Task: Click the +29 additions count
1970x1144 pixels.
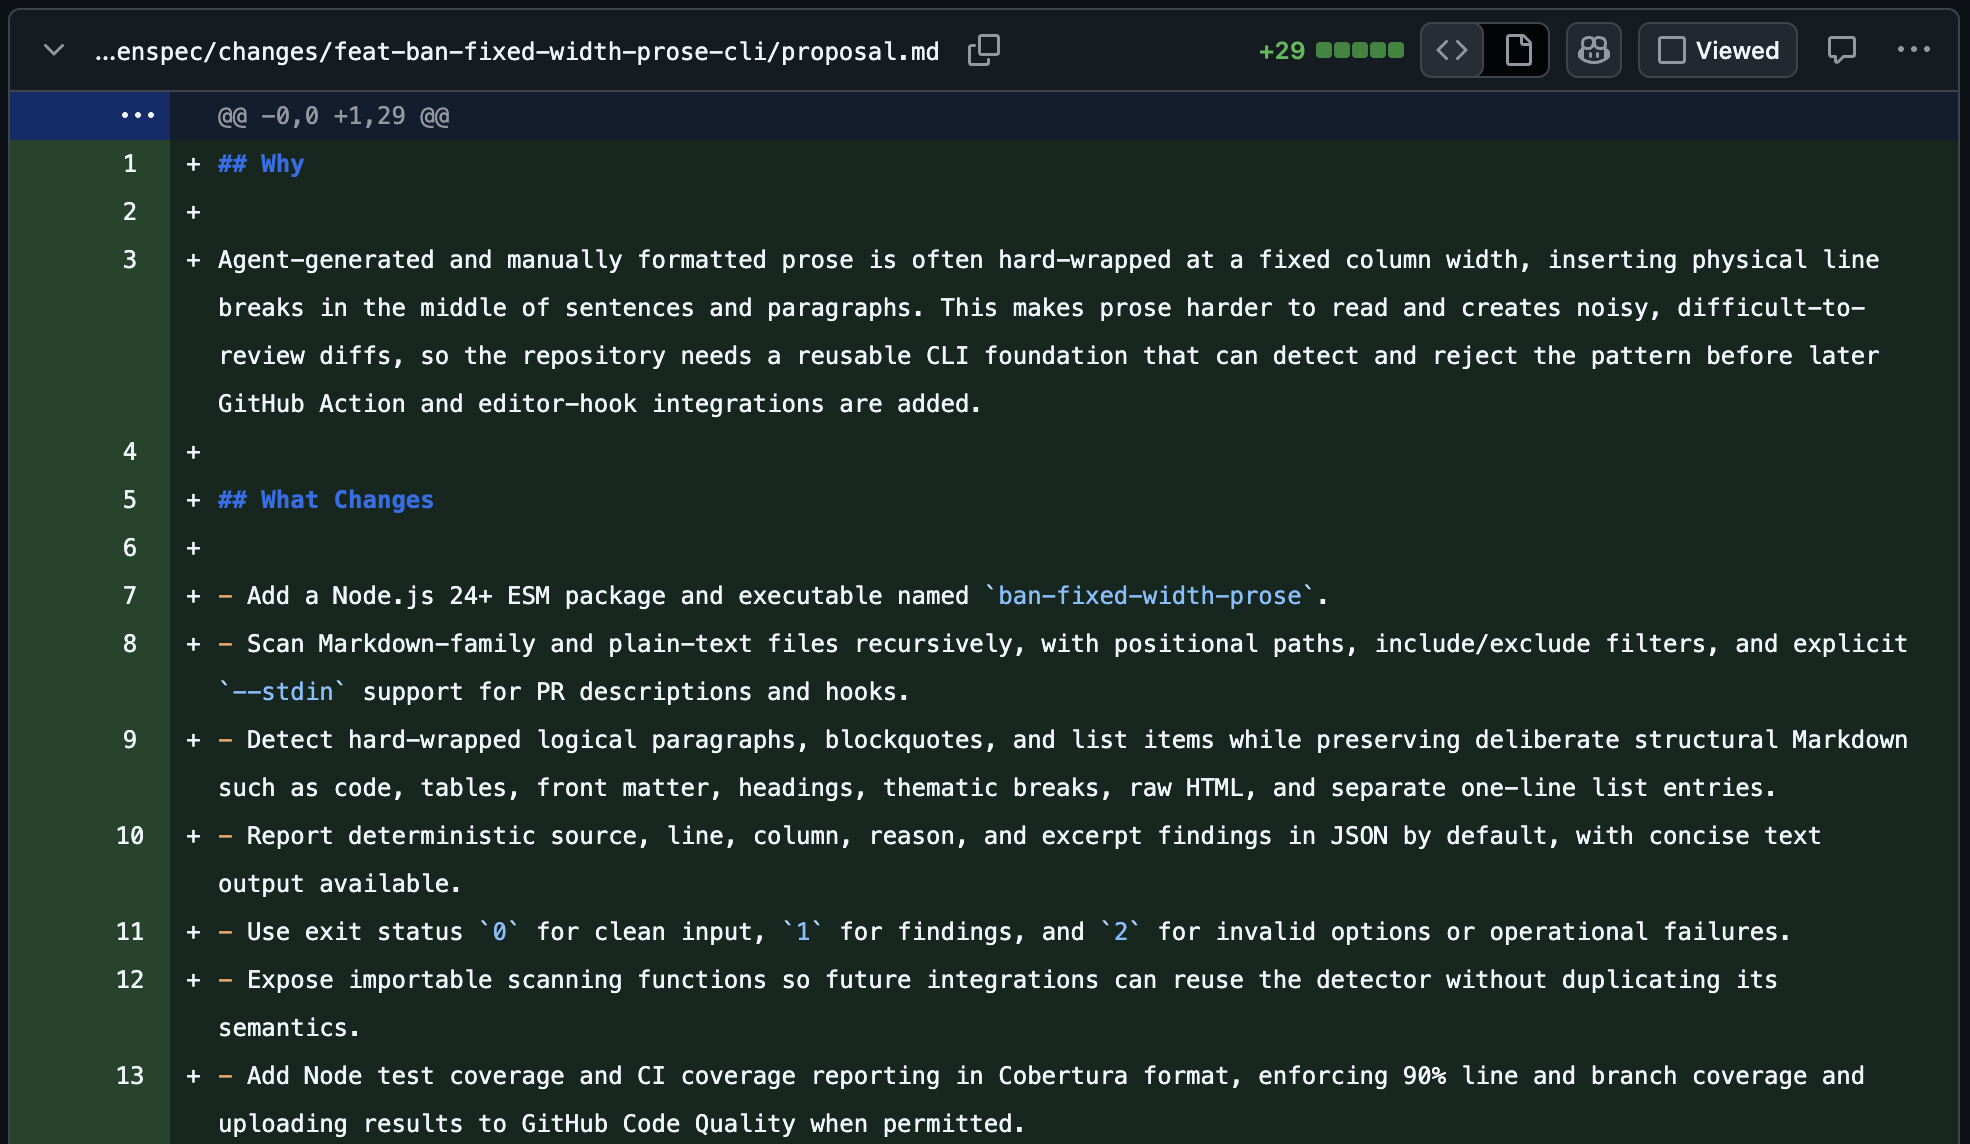Action: click(1282, 50)
